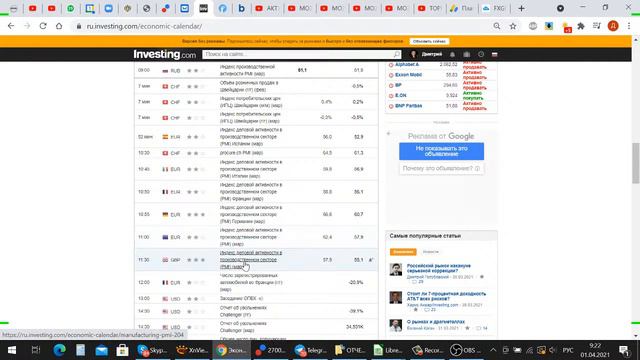Switch to the Google Ads 'Пла' tab
The width and height of the screenshot is (640, 360).
pyautogui.click(x=462, y=8)
